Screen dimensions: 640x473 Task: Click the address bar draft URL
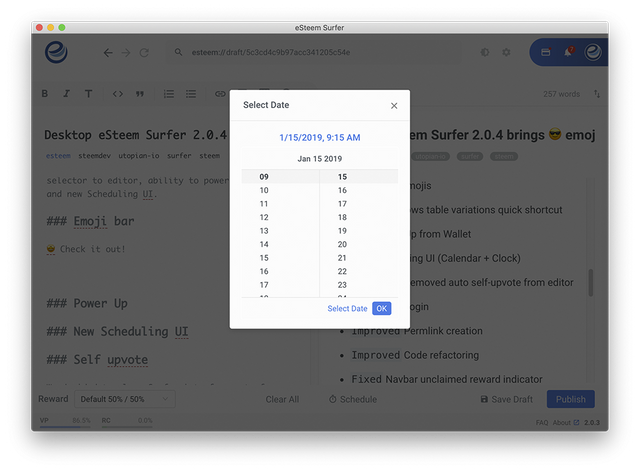tap(271, 52)
